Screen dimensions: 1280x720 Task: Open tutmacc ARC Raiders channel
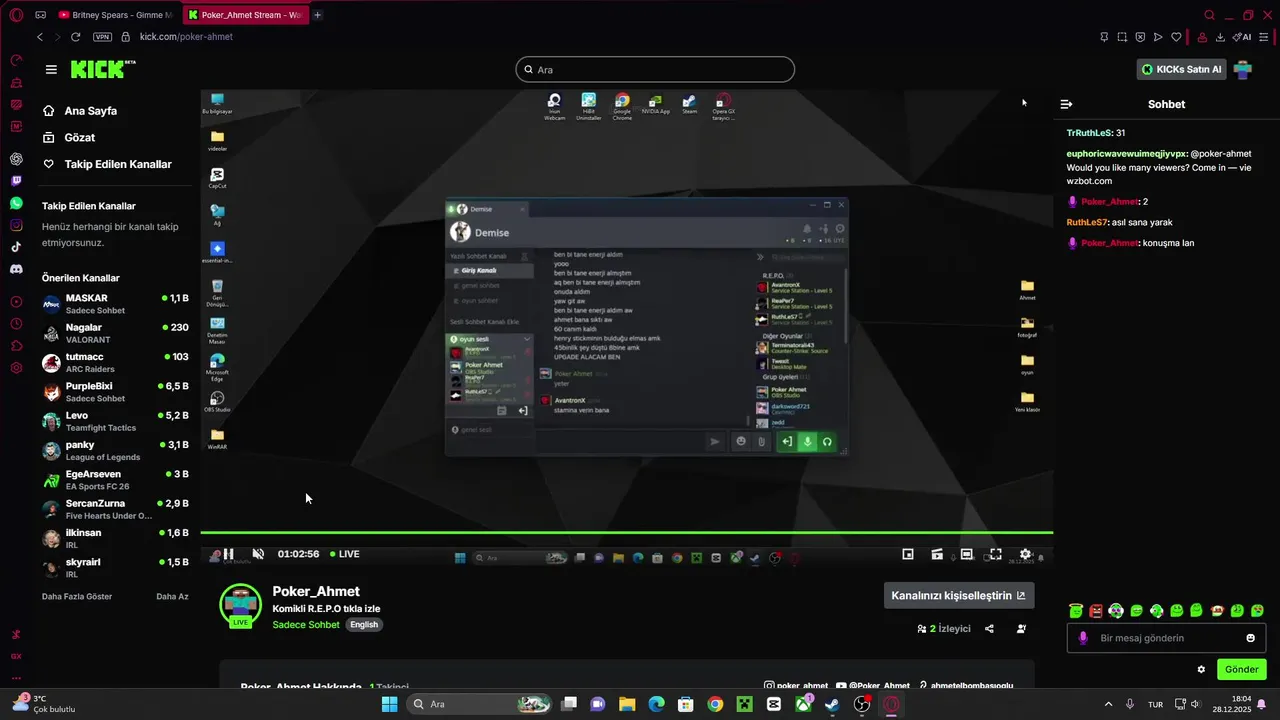(115, 362)
